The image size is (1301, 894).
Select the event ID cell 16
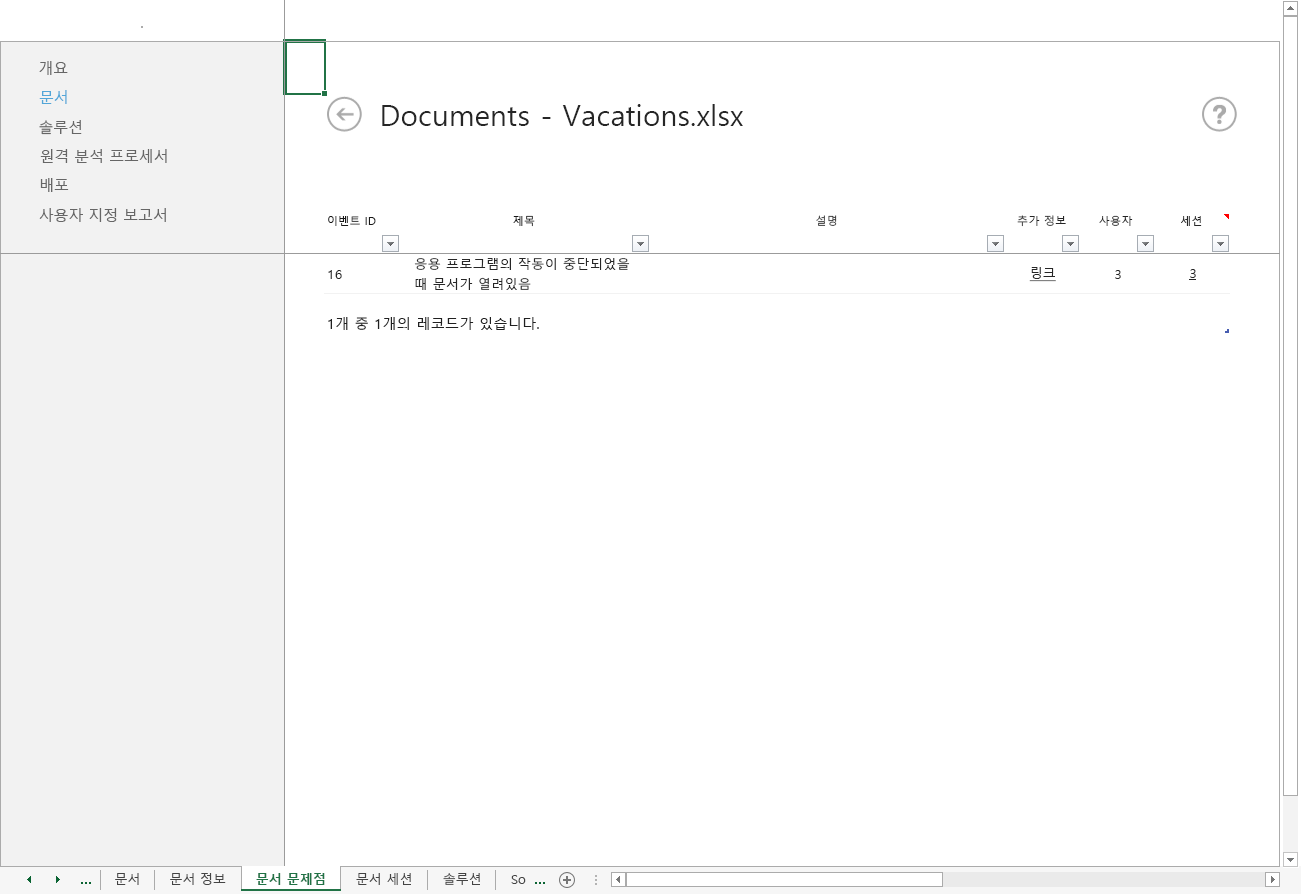click(335, 274)
